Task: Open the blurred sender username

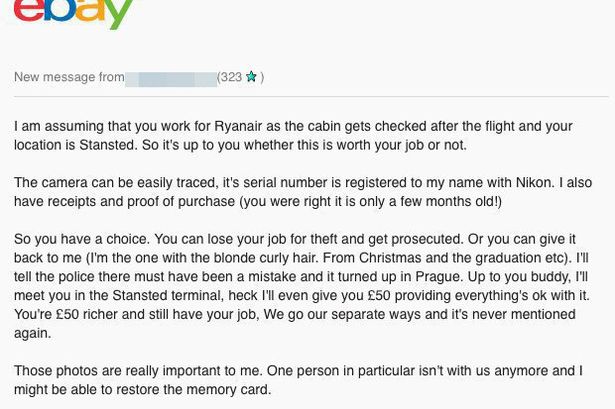Action: [171, 79]
